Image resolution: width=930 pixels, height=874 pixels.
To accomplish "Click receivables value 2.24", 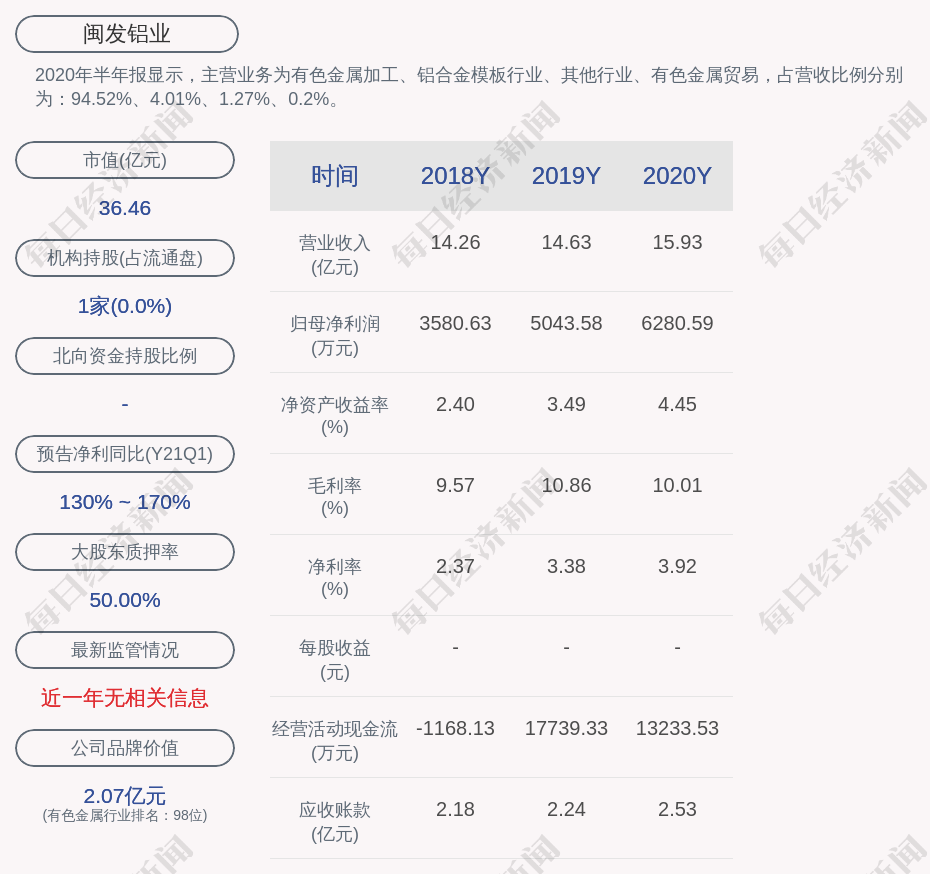I will (x=566, y=809).
